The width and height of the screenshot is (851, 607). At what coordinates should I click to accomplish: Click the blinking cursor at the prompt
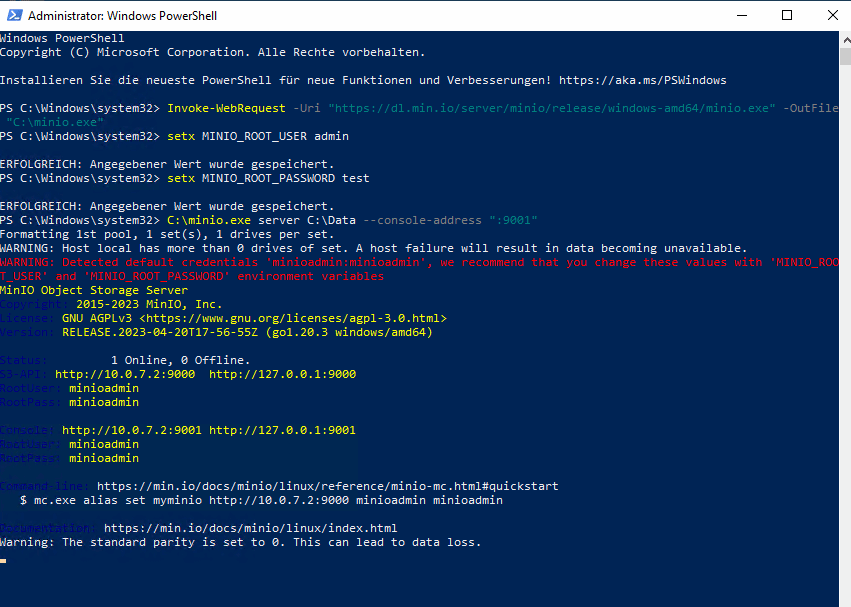[4, 561]
